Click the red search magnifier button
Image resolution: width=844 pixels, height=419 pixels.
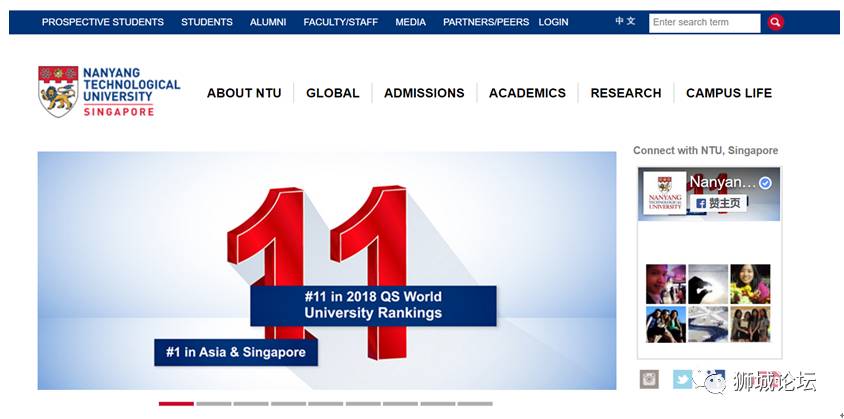pyautogui.click(x=776, y=22)
